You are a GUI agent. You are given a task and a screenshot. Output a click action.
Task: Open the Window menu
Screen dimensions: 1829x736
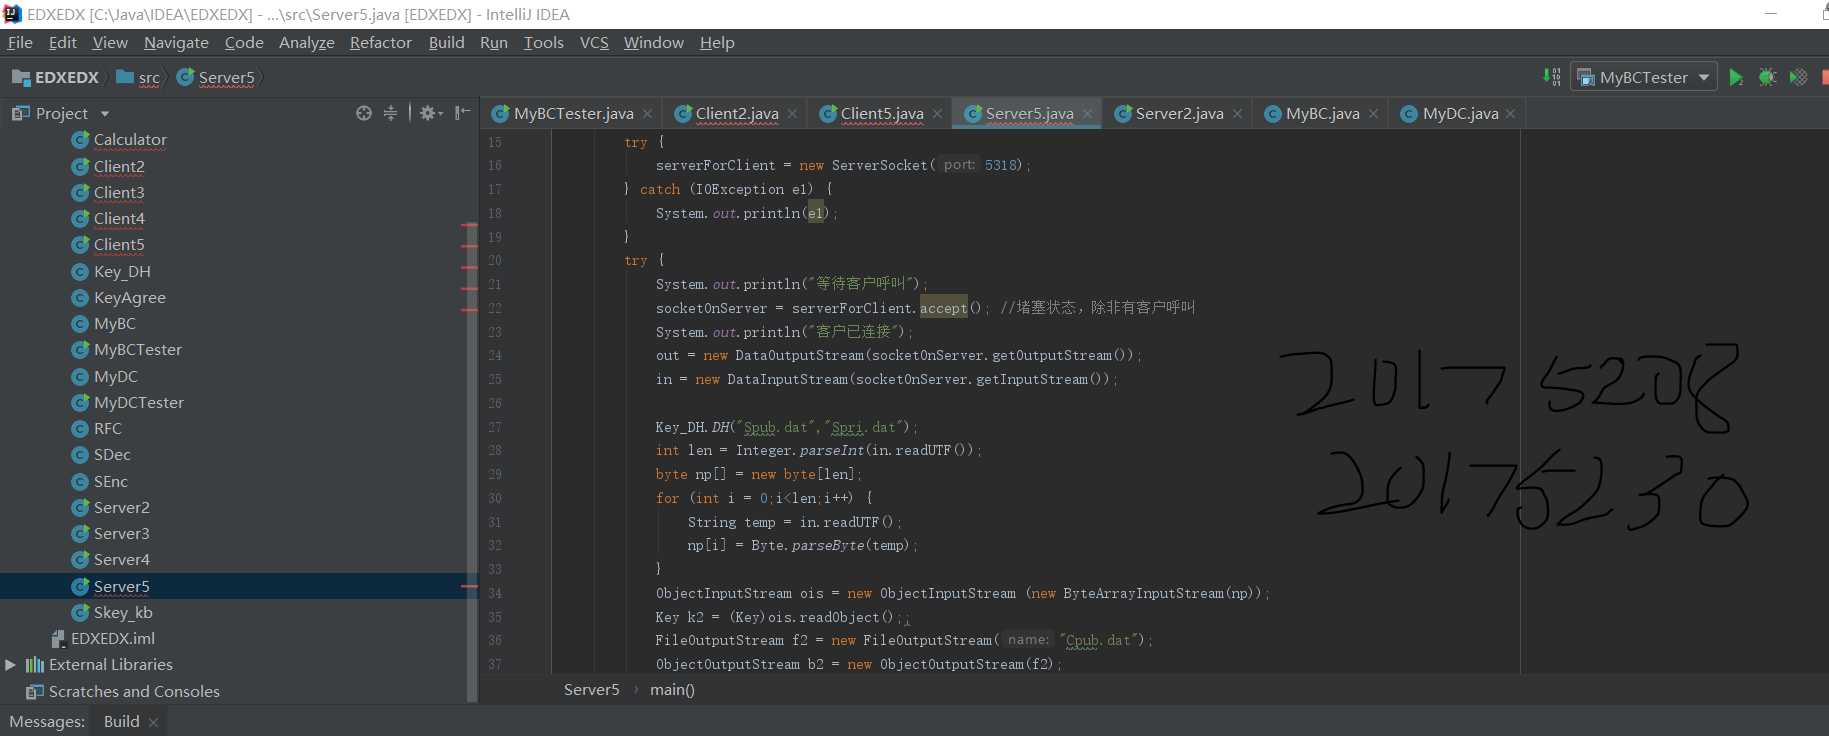click(x=654, y=42)
